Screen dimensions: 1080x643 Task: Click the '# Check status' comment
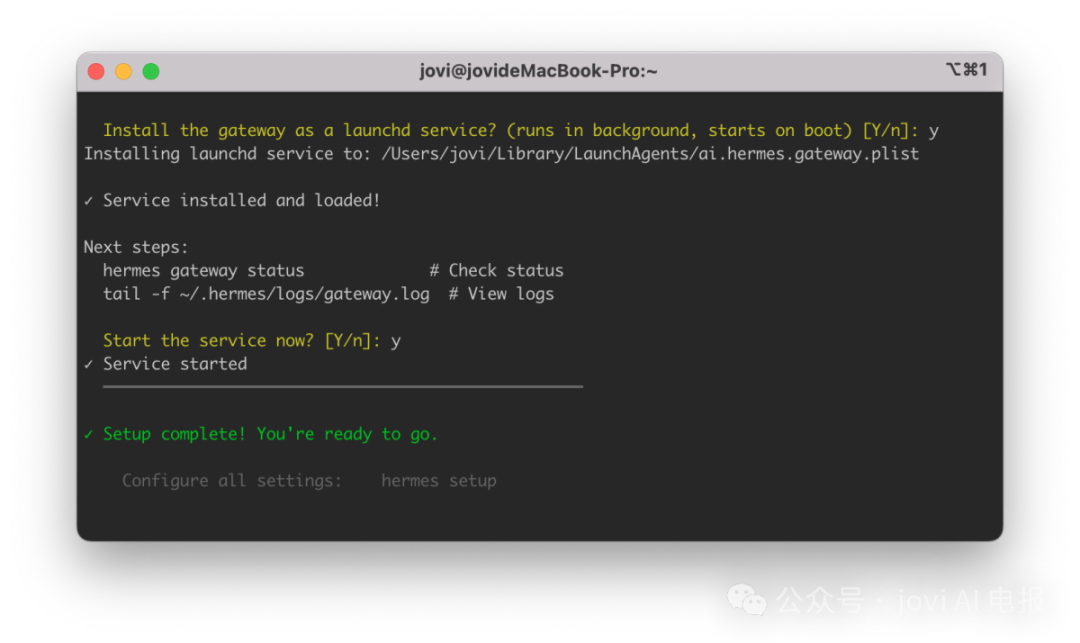point(497,271)
